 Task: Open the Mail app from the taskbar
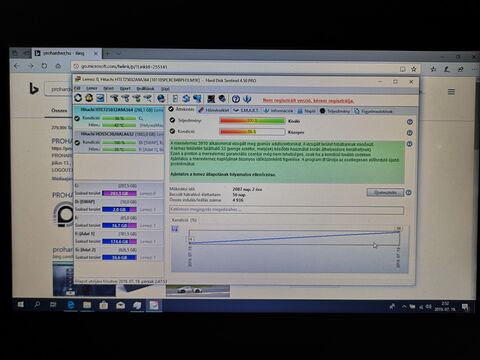120,305
